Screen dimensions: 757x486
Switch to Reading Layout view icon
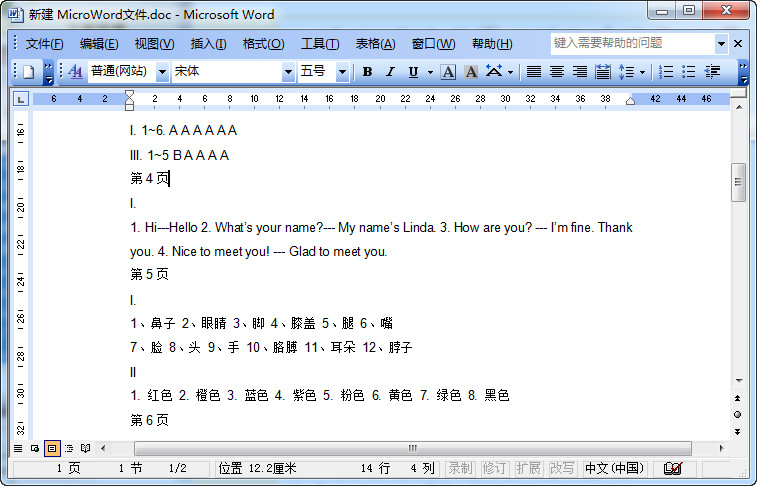[85, 449]
